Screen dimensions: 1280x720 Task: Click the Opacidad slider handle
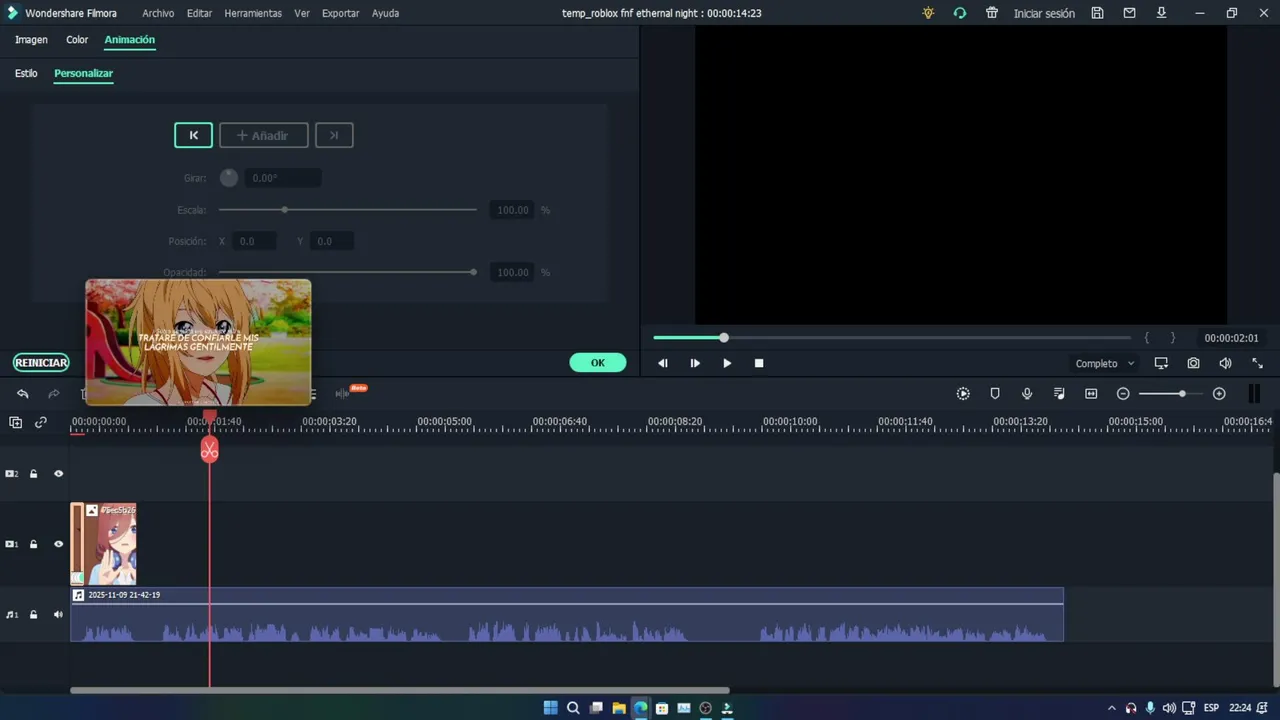click(x=473, y=272)
